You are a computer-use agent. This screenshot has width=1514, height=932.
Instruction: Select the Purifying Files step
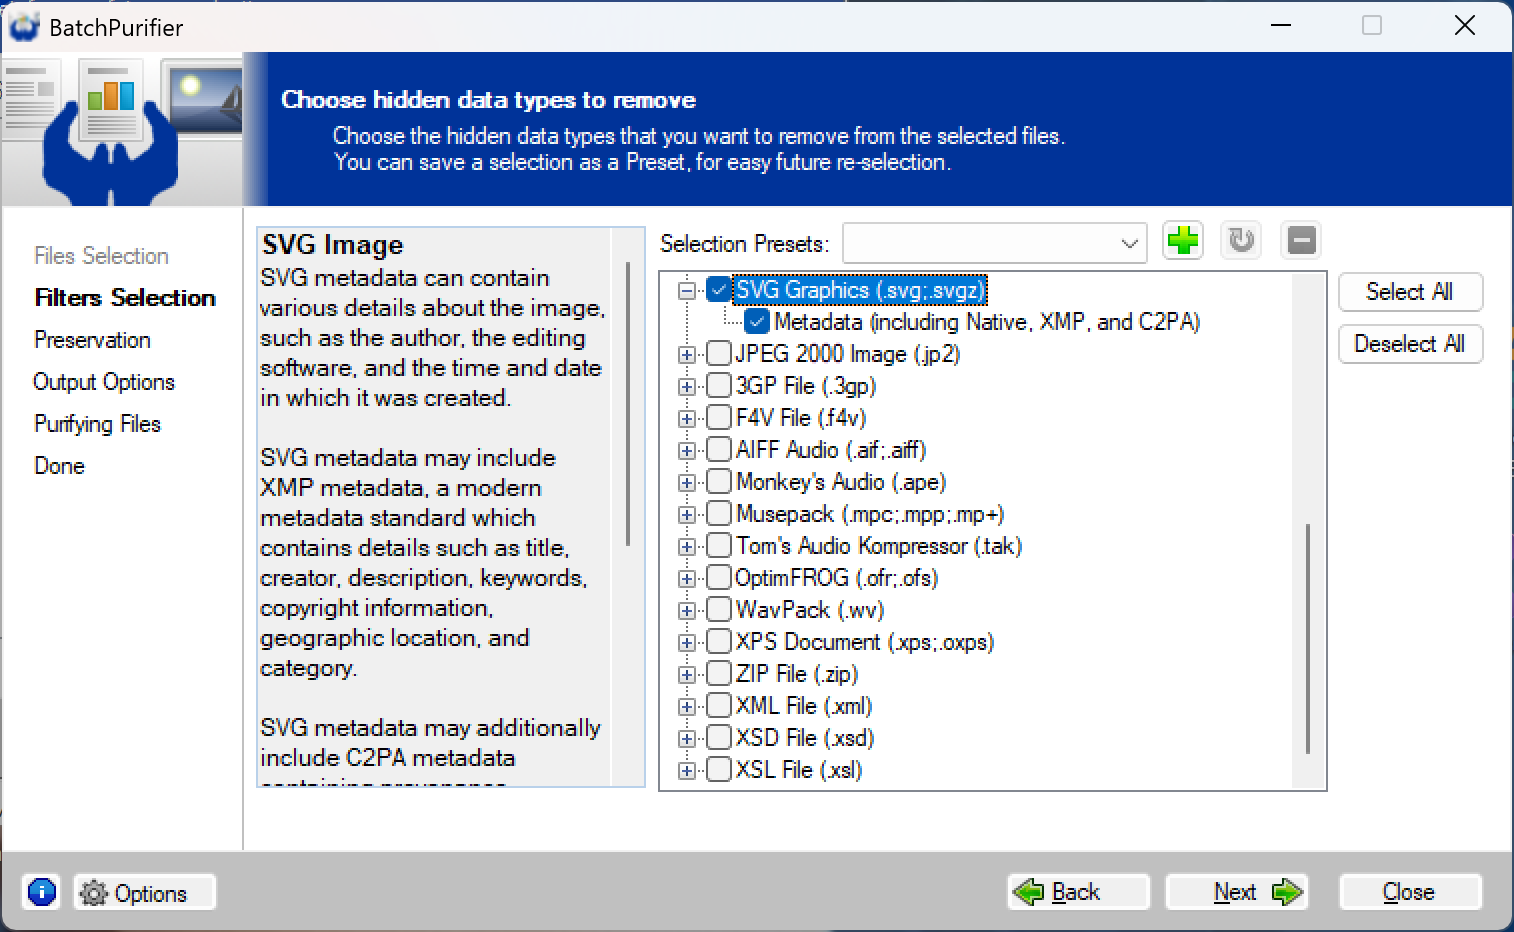pyautogui.click(x=97, y=424)
